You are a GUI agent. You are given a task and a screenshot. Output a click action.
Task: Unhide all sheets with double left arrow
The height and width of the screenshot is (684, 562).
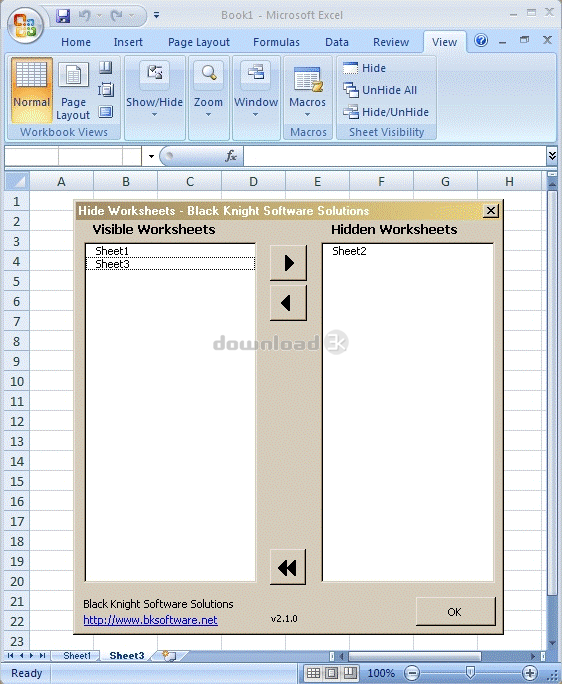[x=288, y=567]
